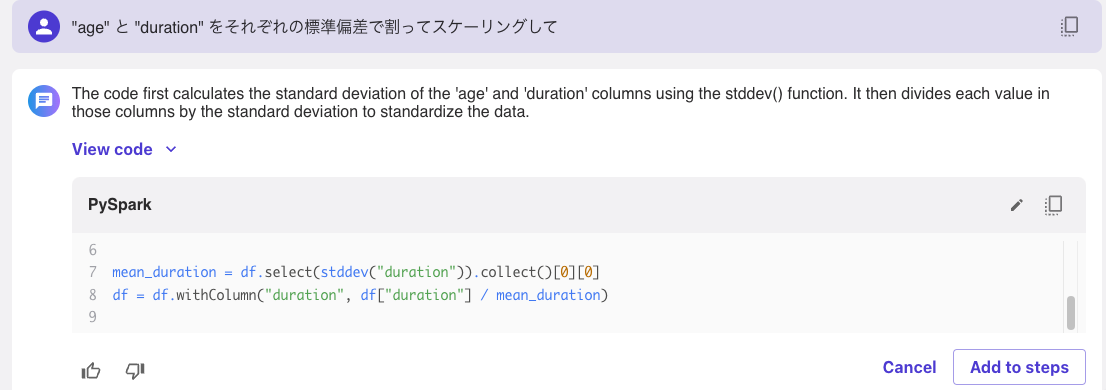
Task: Copy the PySpark code snippet
Action: click(x=1053, y=205)
